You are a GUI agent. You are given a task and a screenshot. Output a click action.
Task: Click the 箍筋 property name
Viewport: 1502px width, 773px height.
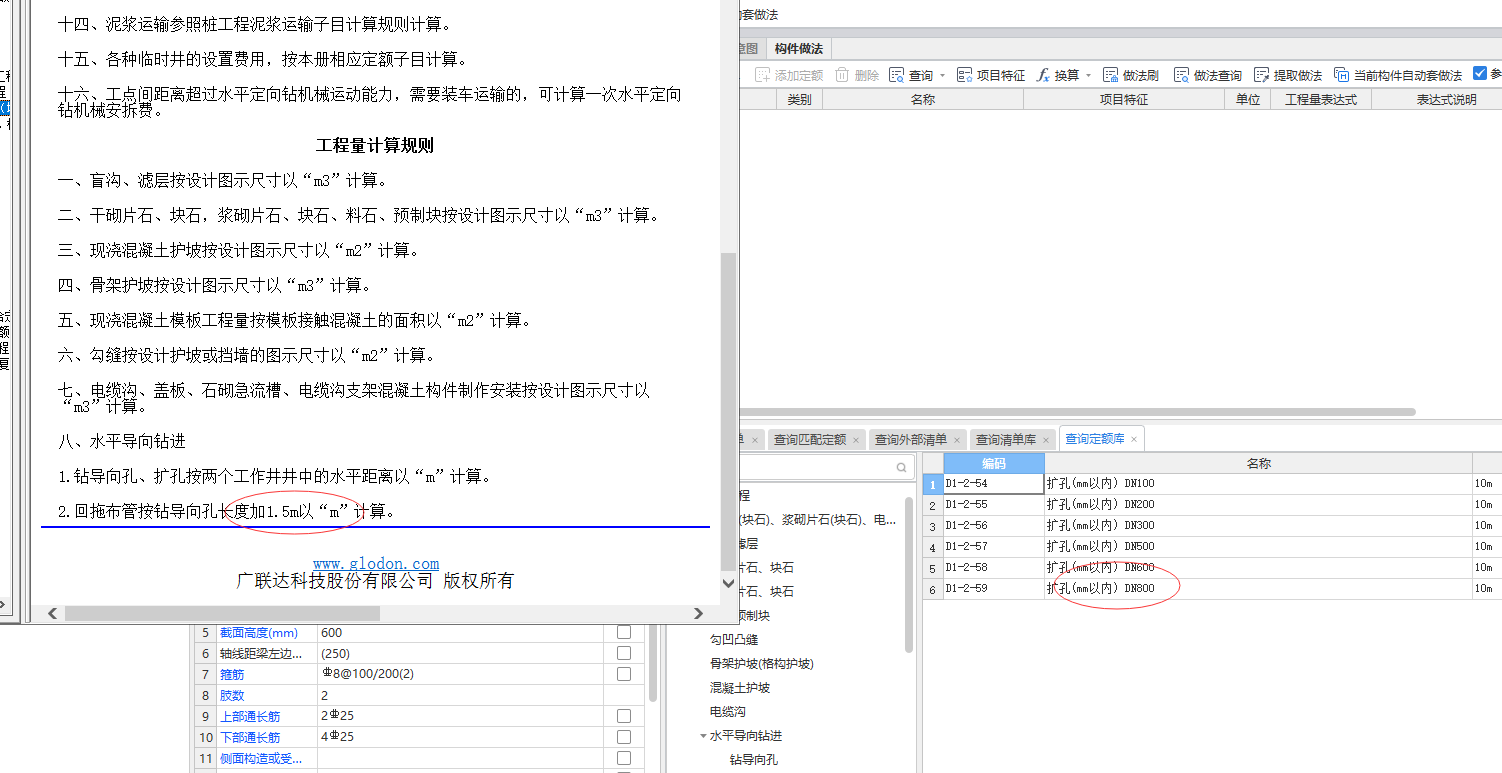point(232,674)
